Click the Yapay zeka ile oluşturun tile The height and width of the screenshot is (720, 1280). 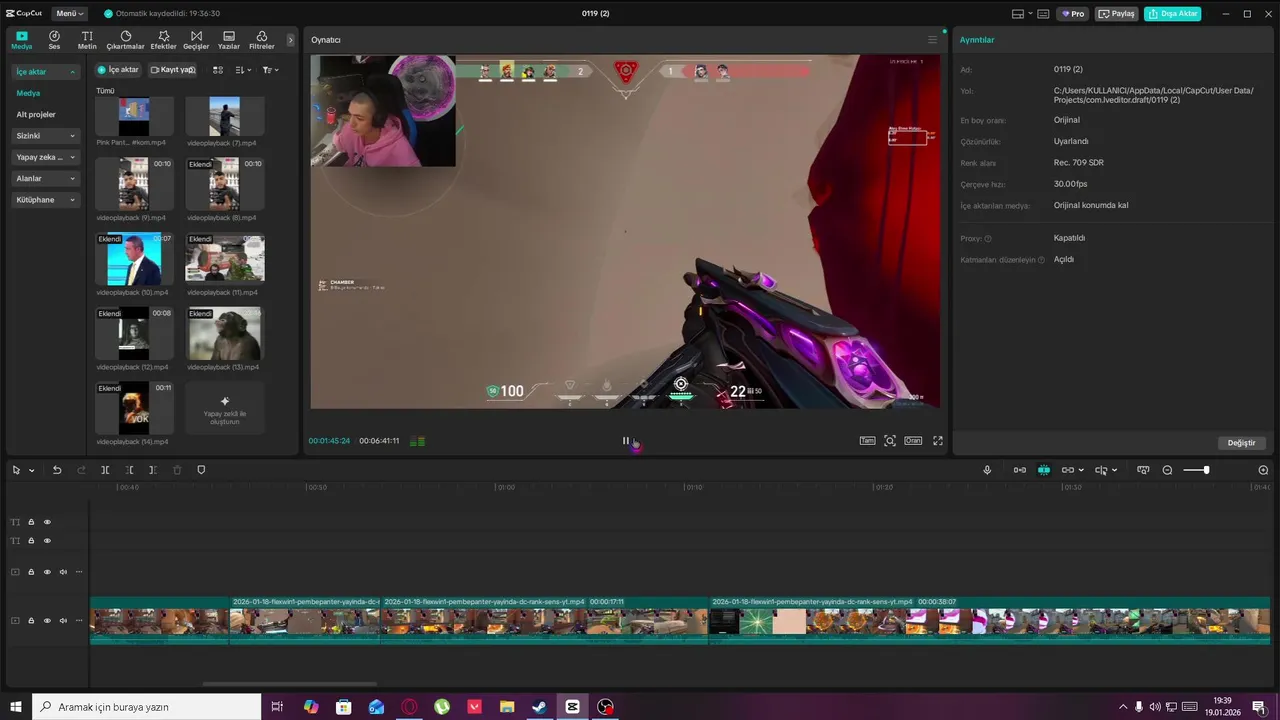225,408
